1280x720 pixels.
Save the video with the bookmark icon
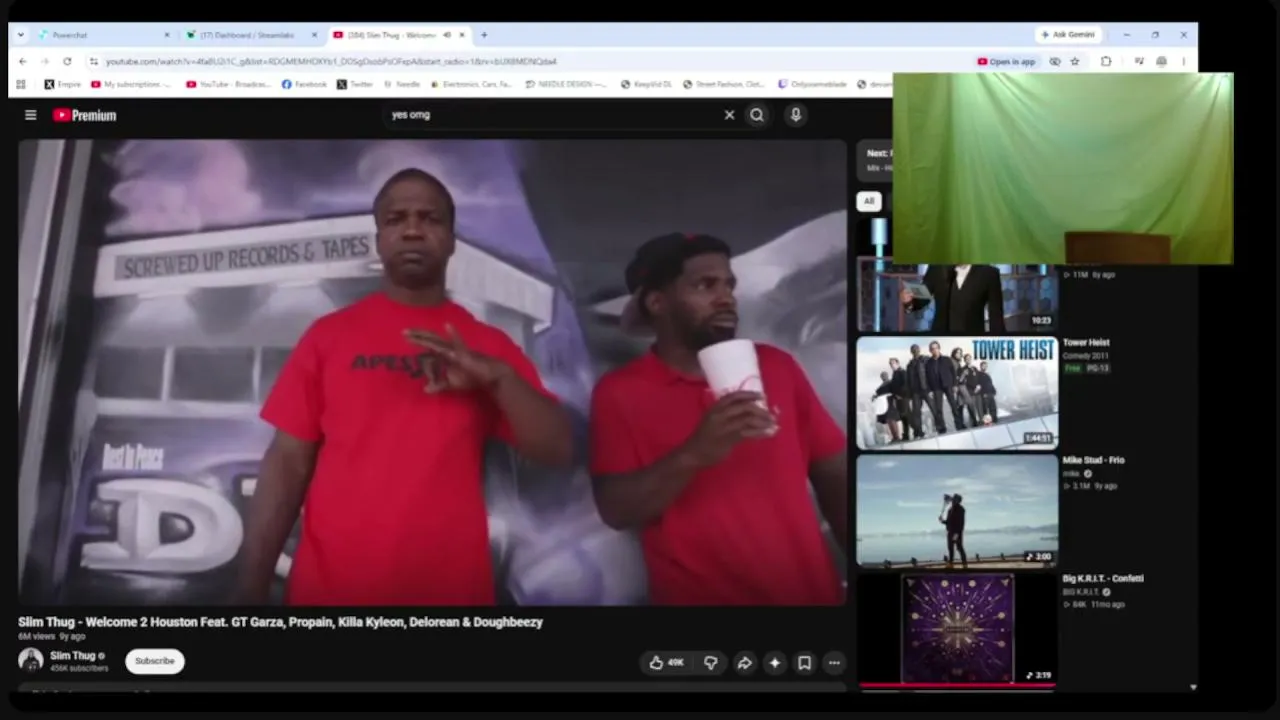(804, 662)
